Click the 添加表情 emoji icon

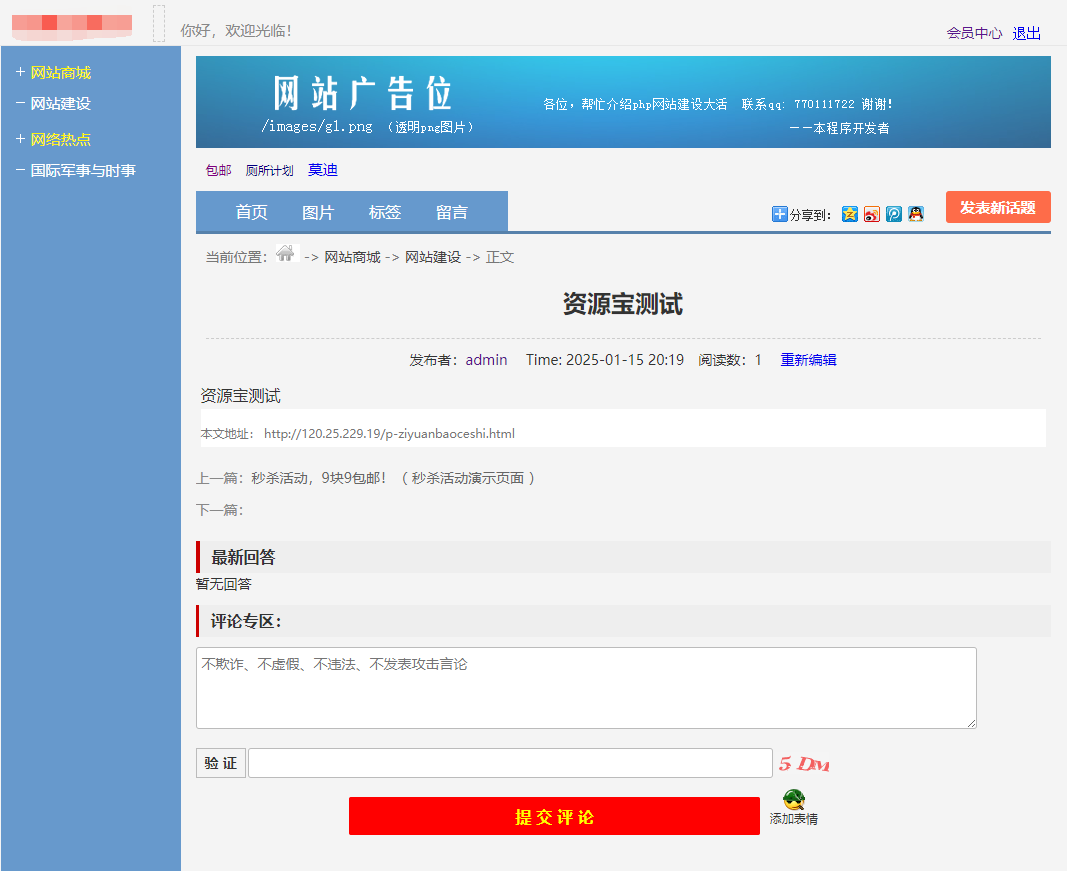(794, 801)
